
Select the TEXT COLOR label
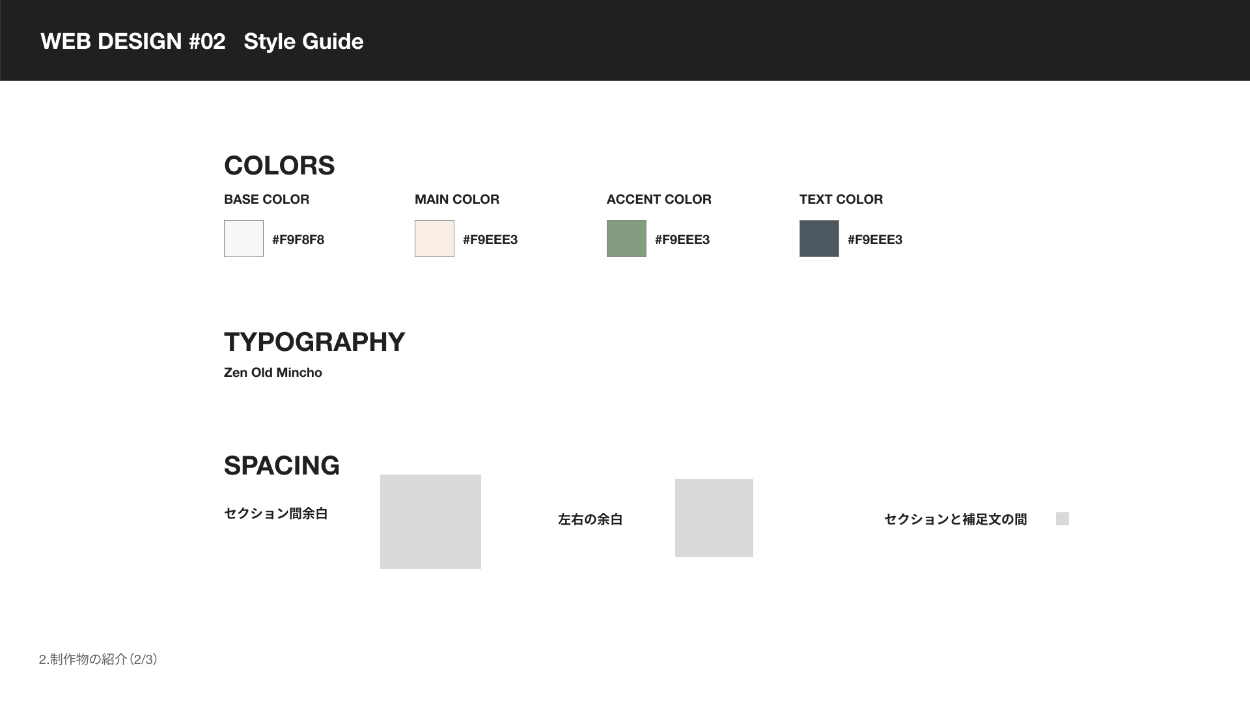pos(841,199)
